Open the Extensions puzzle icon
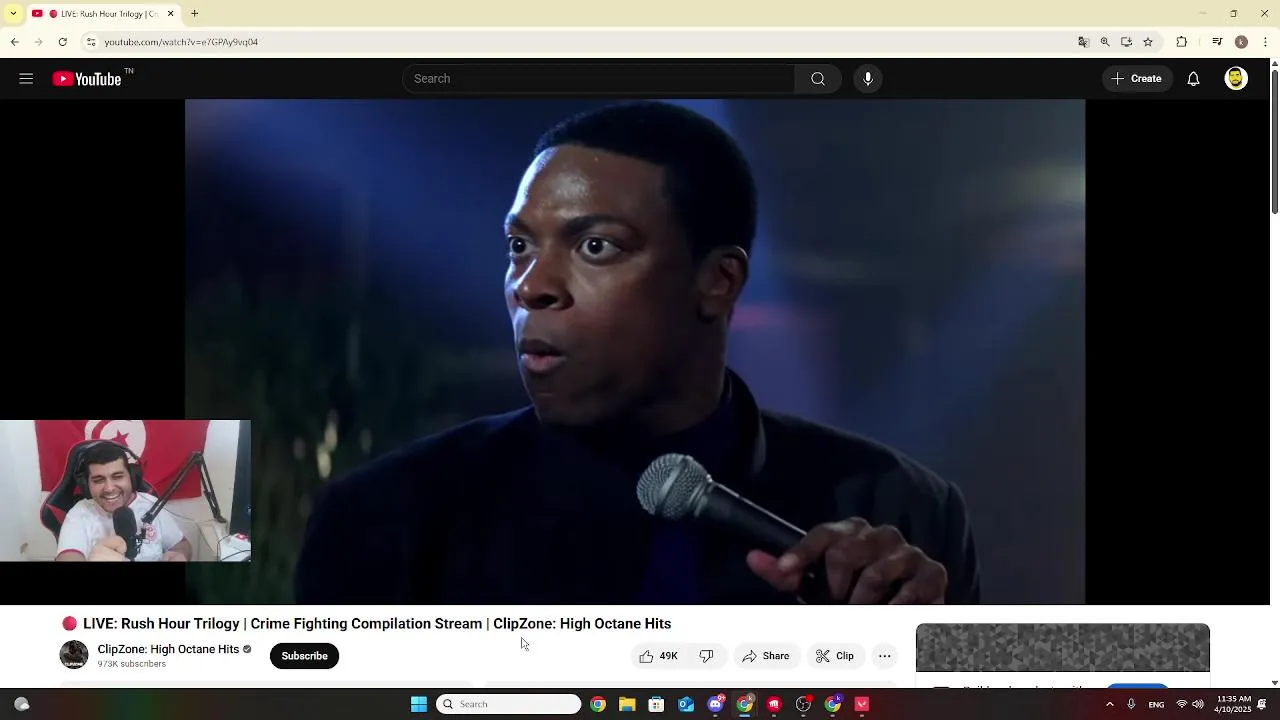 tap(1182, 42)
